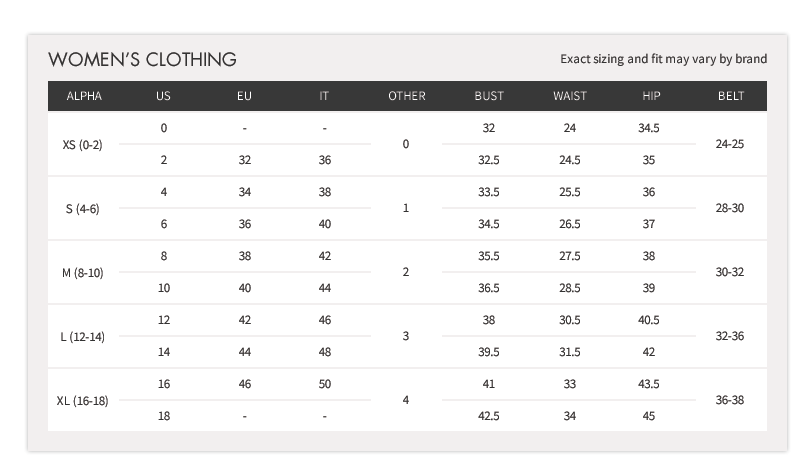The height and width of the screenshot is (472, 812).
Task: Click the XL (16-18) size label
Action: pyautogui.click(x=83, y=400)
